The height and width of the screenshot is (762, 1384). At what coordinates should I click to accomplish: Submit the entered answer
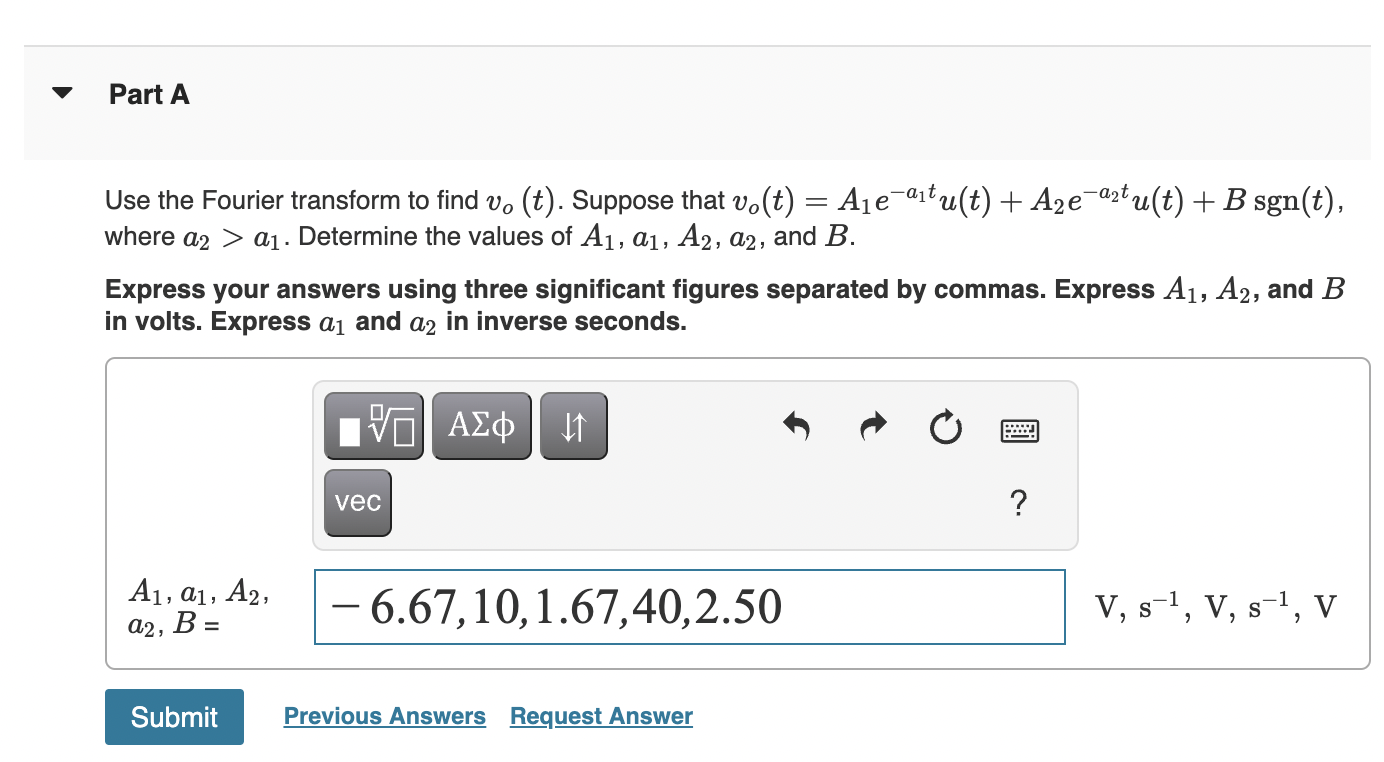tap(174, 717)
